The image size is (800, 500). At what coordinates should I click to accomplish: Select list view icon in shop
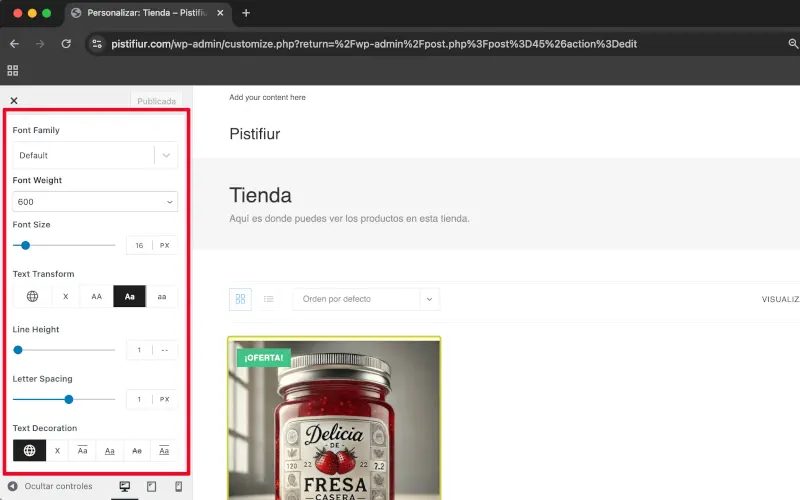coord(268,299)
